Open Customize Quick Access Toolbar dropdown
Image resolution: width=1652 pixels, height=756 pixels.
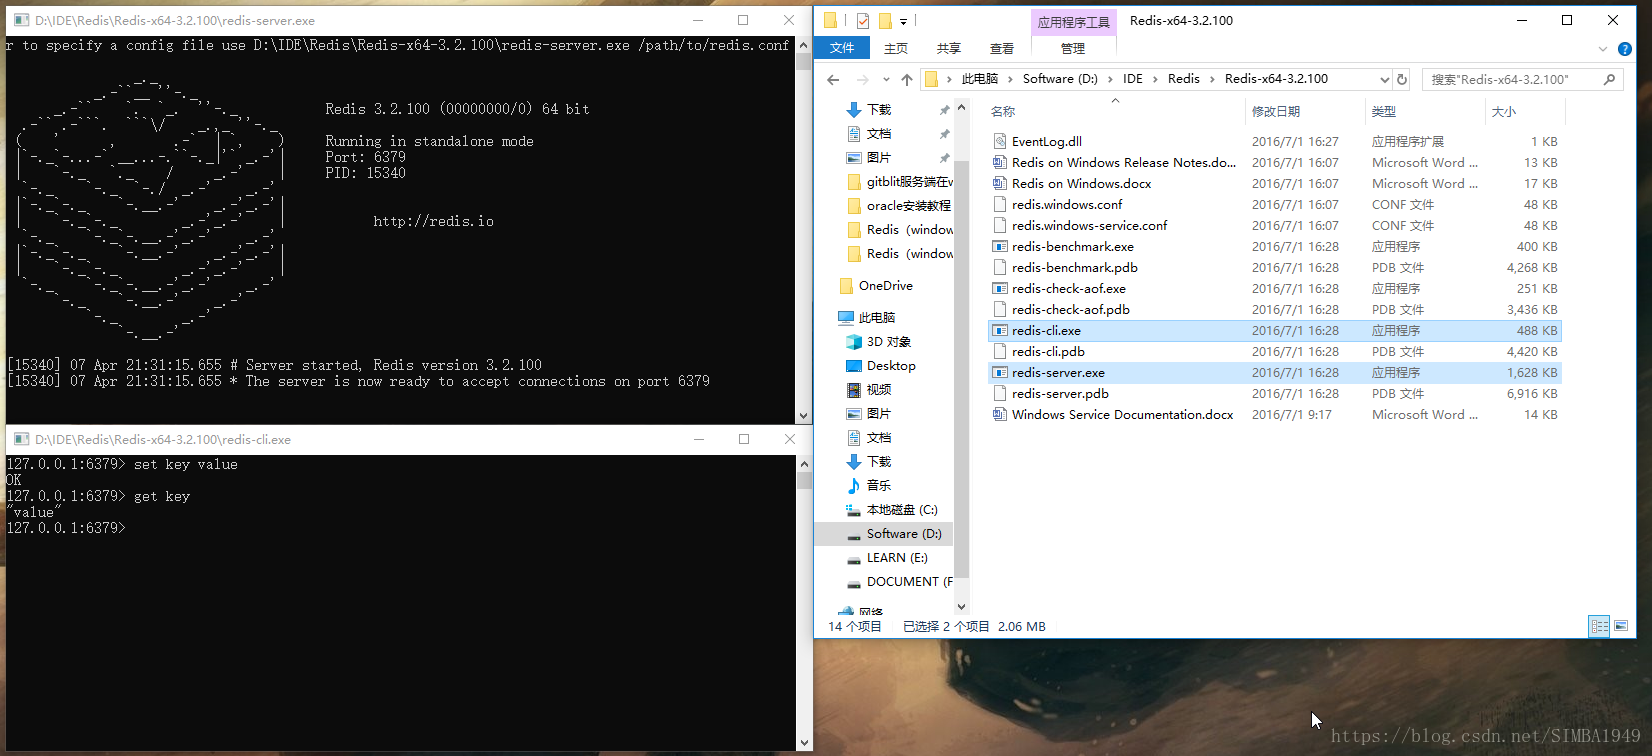[x=903, y=21]
